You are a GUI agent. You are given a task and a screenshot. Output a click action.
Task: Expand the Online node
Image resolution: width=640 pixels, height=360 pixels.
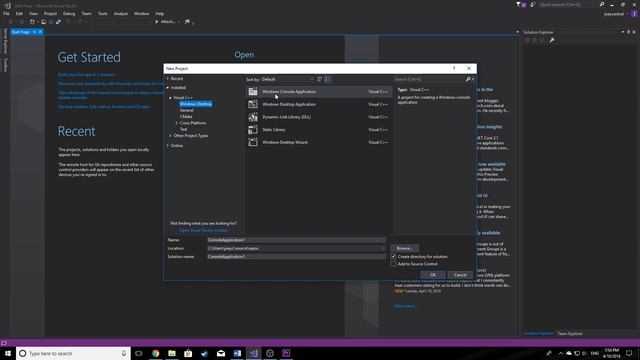pyautogui.click(x=168, y=146)
